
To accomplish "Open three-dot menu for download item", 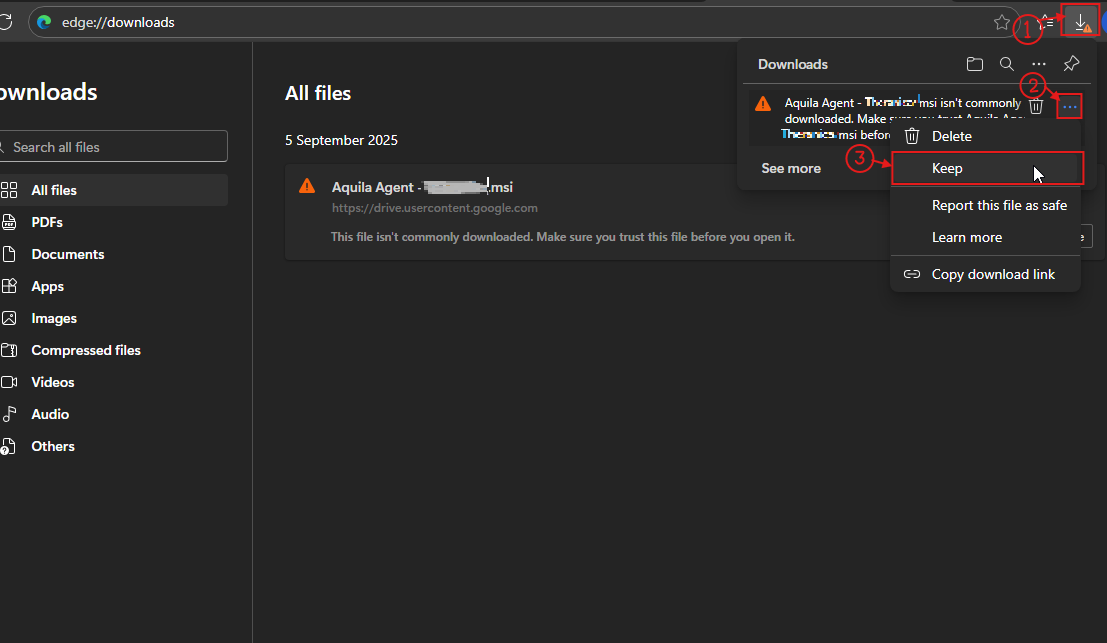I will 1070,106.
